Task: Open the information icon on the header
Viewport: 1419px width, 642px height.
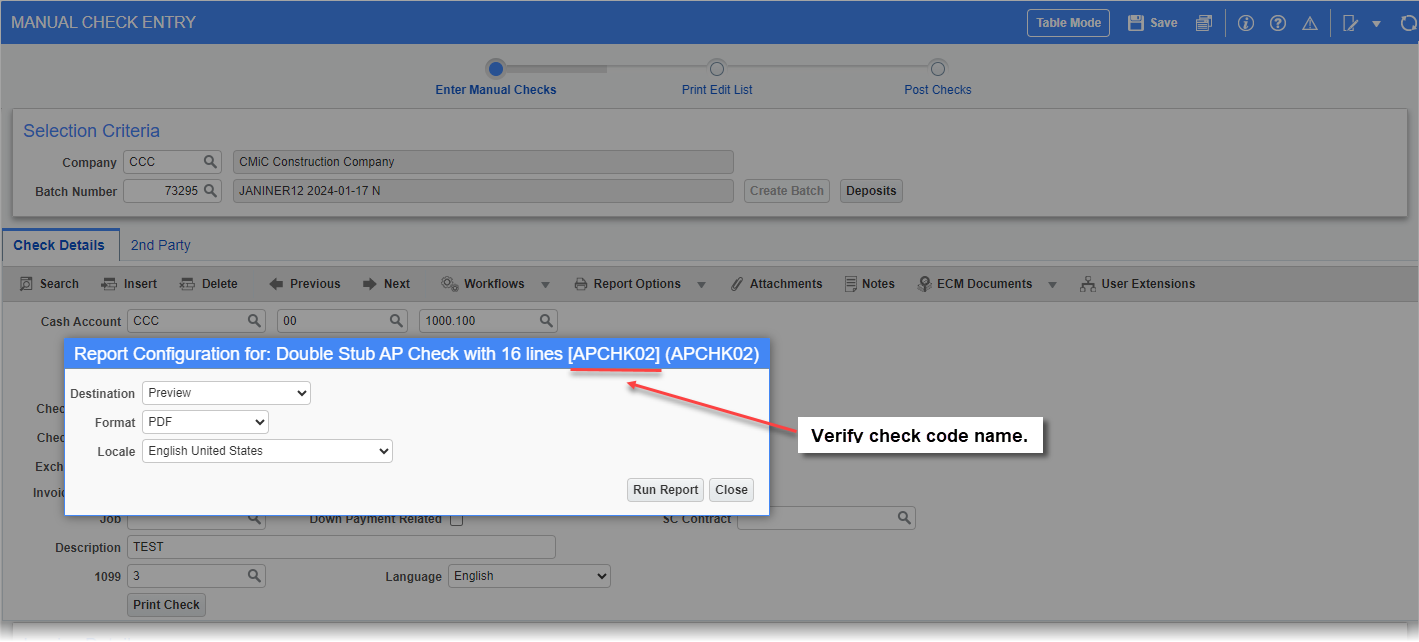Action: coord(1245,22)
